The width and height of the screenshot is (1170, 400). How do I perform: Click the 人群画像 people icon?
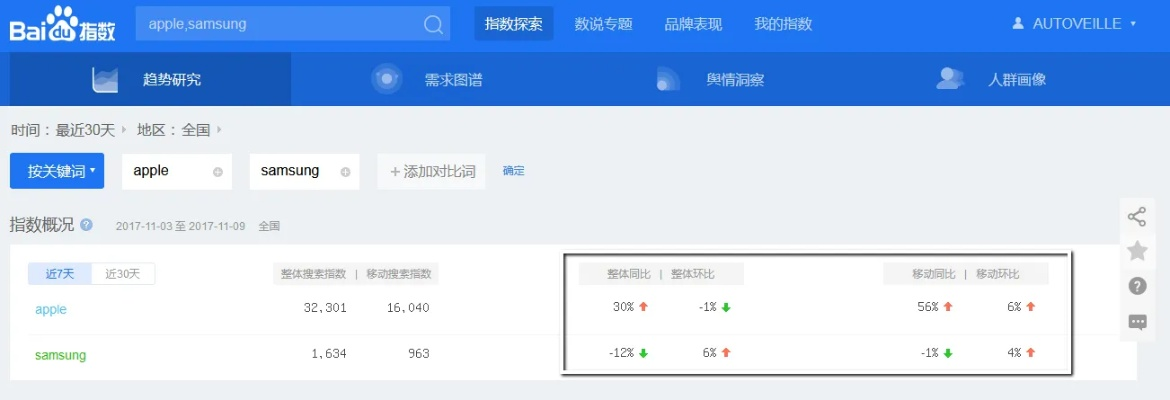coord(951,78)
